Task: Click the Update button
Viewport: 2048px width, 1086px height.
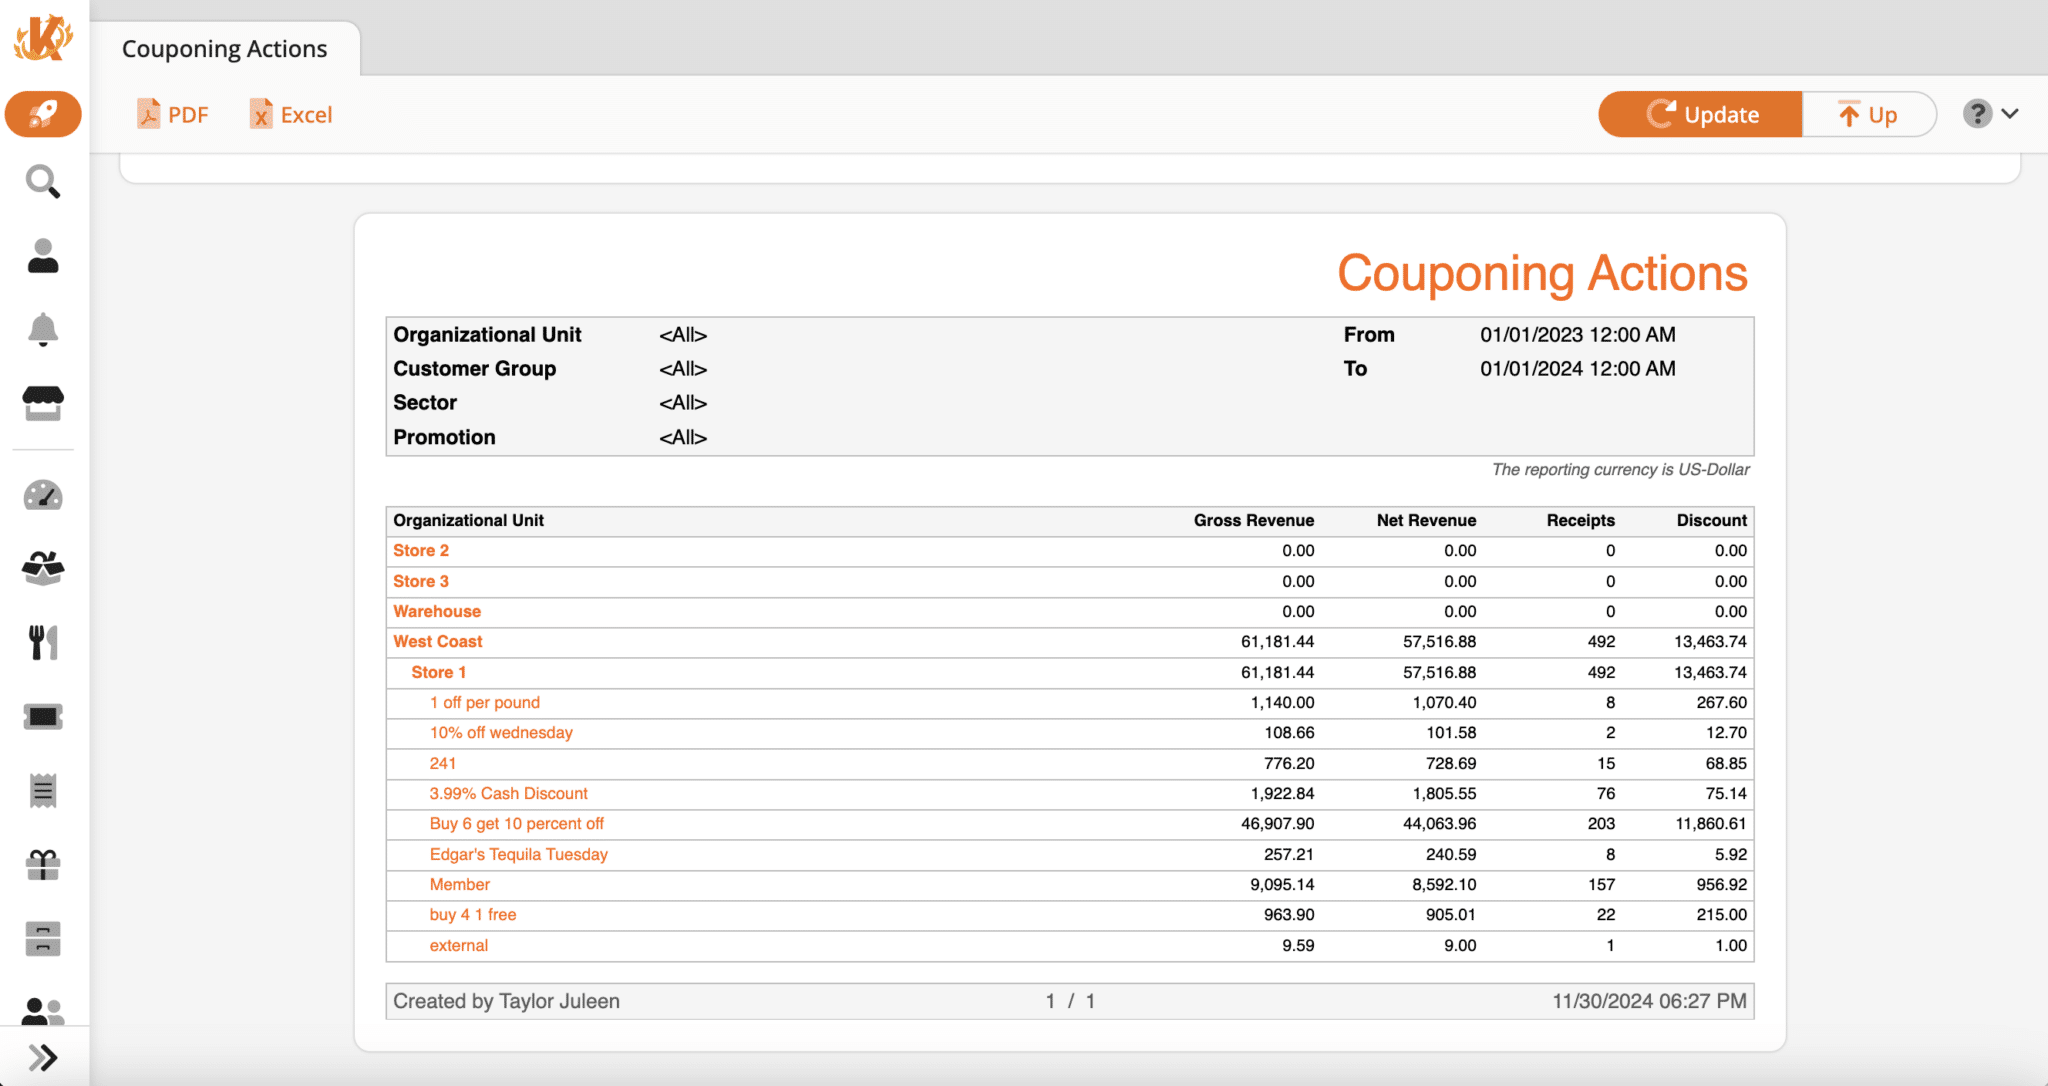Action: pos(1700,114)
